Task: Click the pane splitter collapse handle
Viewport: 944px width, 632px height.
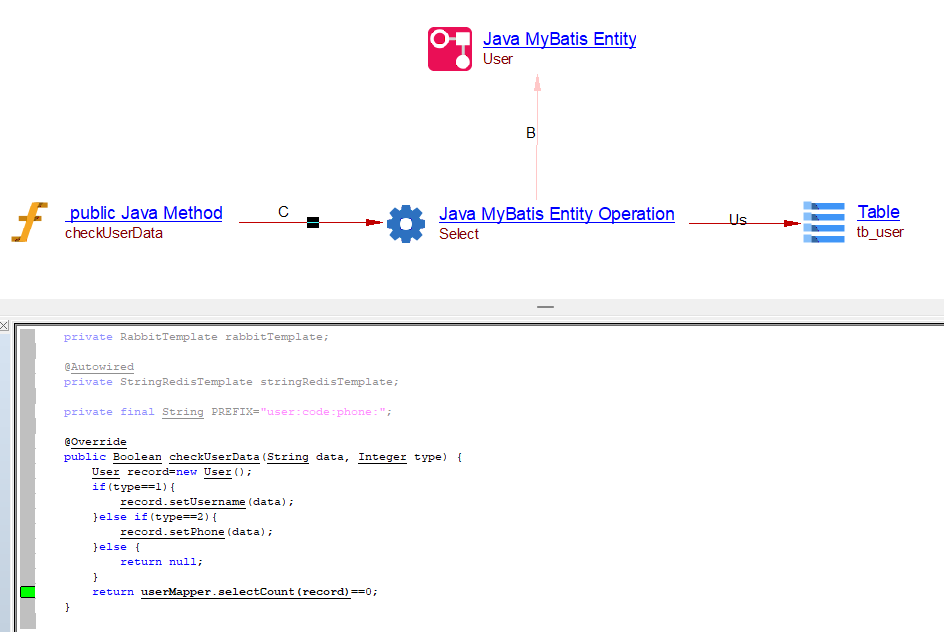Action: coord(545,307)
